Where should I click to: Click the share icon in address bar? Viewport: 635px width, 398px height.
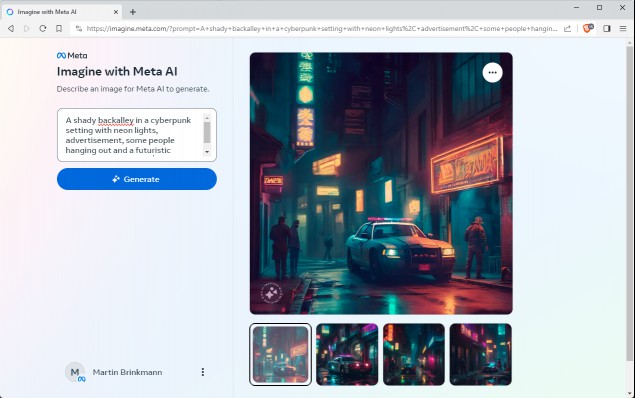click(x=567, y=28)
